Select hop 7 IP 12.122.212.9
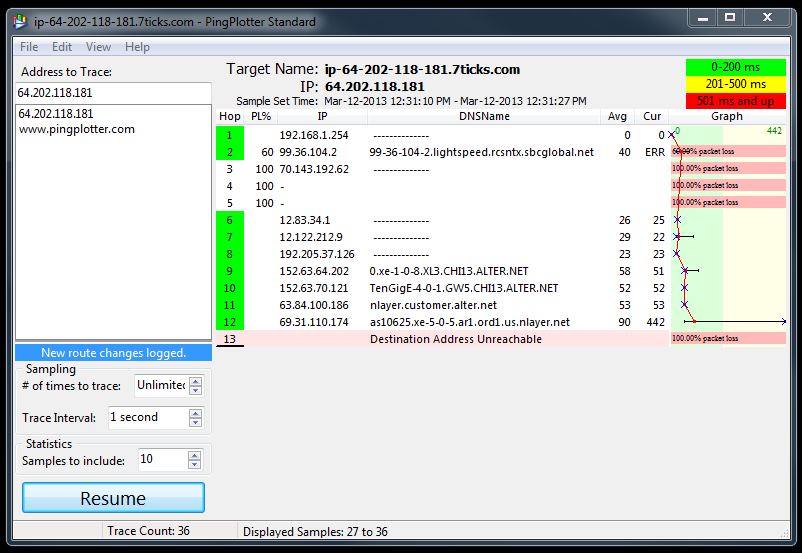The image size is (802, 553). (311, 237)
